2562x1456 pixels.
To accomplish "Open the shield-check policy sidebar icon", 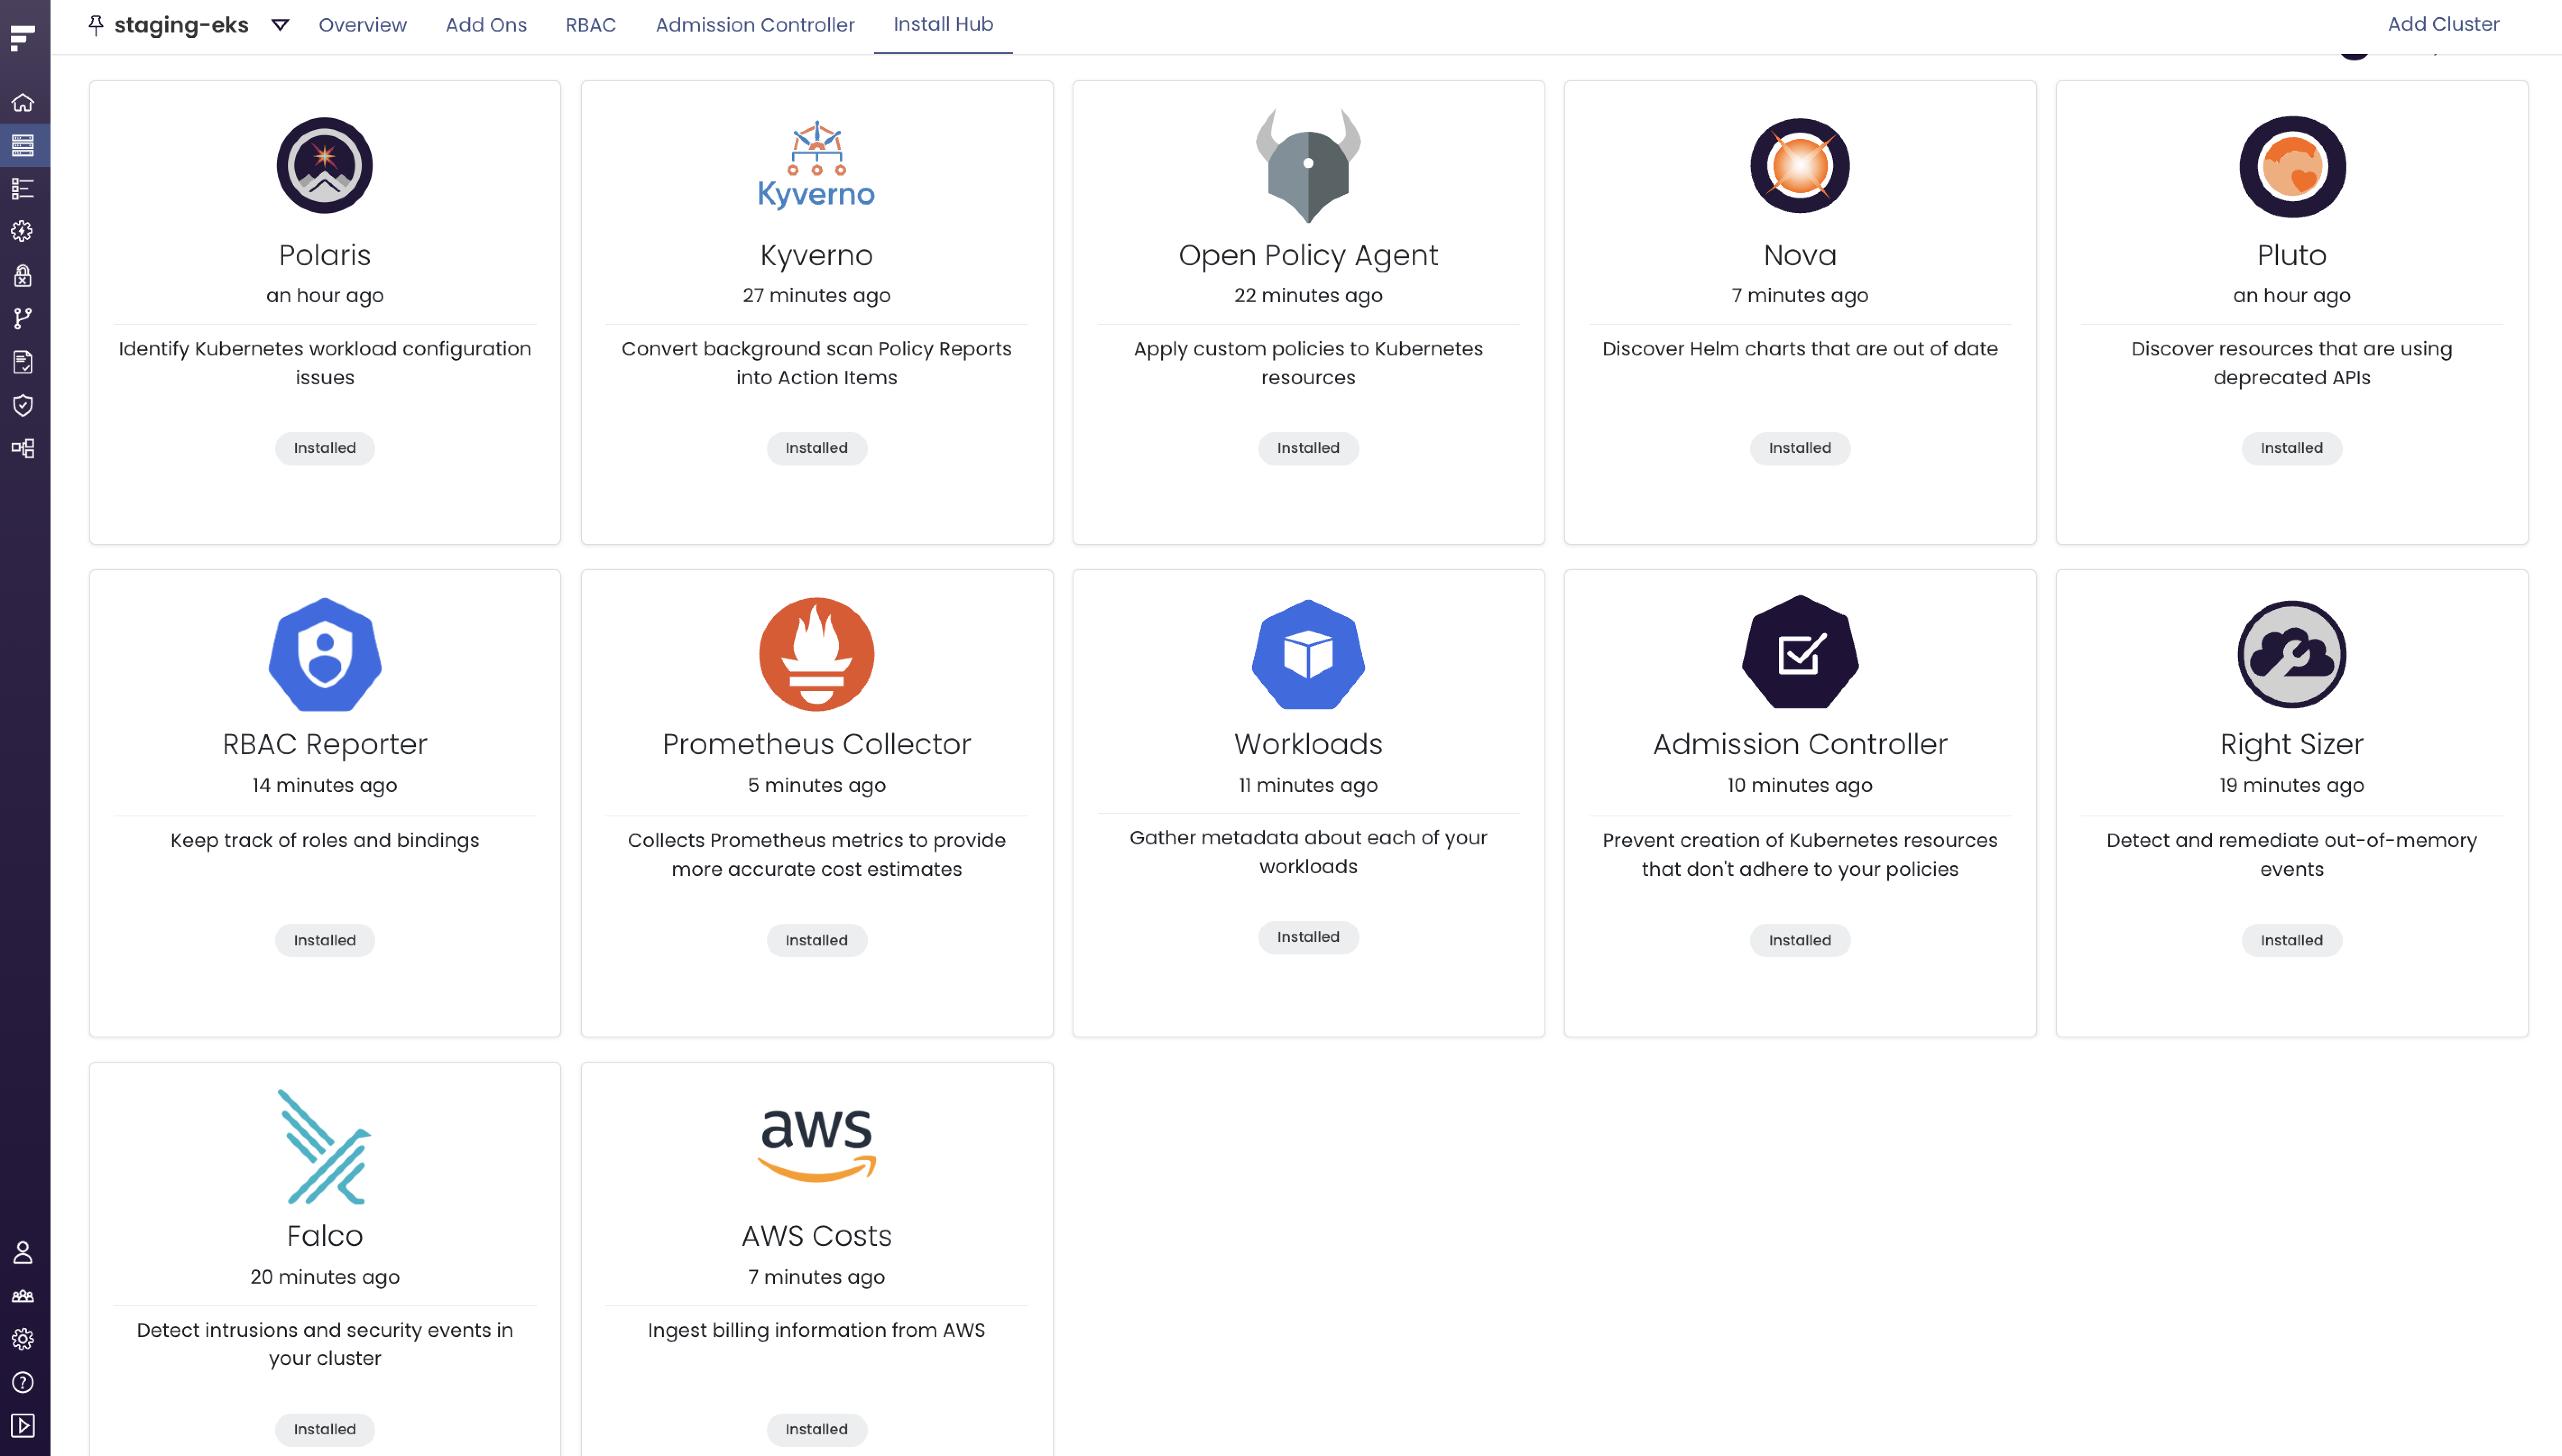I will coord(23,405).
